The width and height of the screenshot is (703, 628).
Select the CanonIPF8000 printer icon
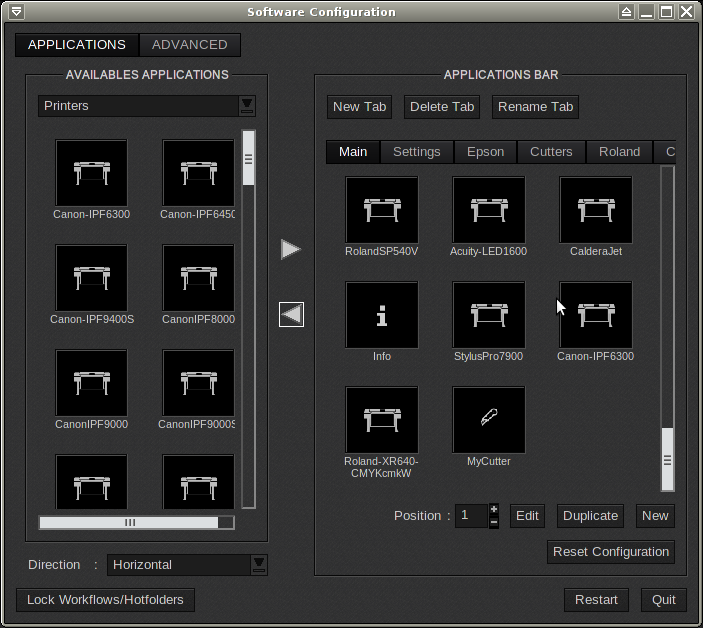(198, 277)
